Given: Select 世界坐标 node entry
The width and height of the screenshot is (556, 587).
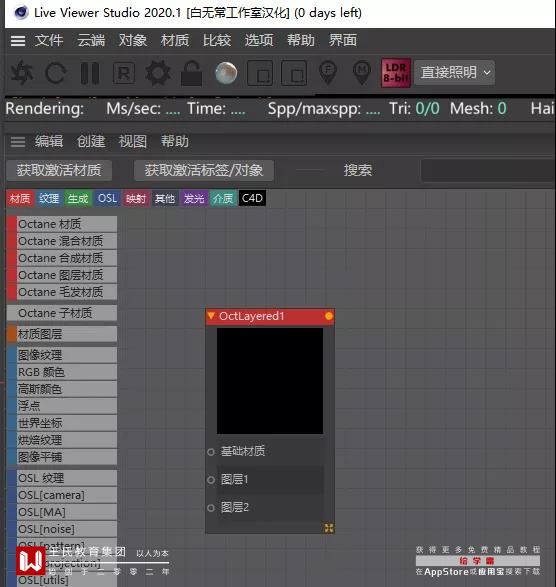Looking at the screenshot, I should click(x=62, y=423).
